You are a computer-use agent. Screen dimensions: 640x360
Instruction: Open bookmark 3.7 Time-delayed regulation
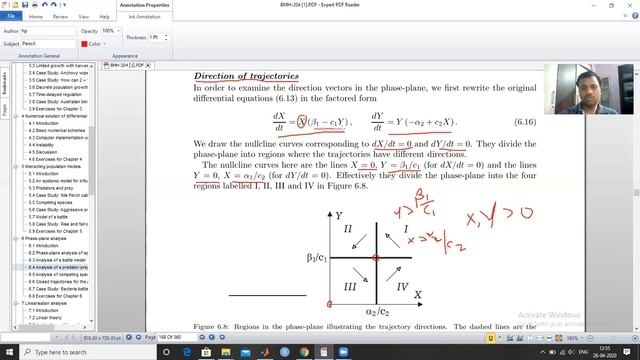click(55, 94)
